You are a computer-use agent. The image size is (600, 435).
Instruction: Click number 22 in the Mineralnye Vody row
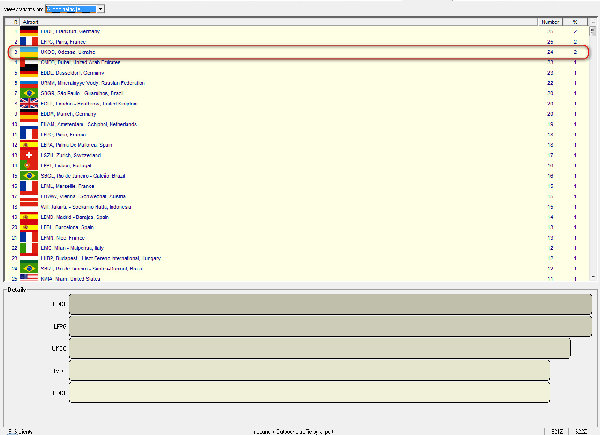click(x=550, y=83)
